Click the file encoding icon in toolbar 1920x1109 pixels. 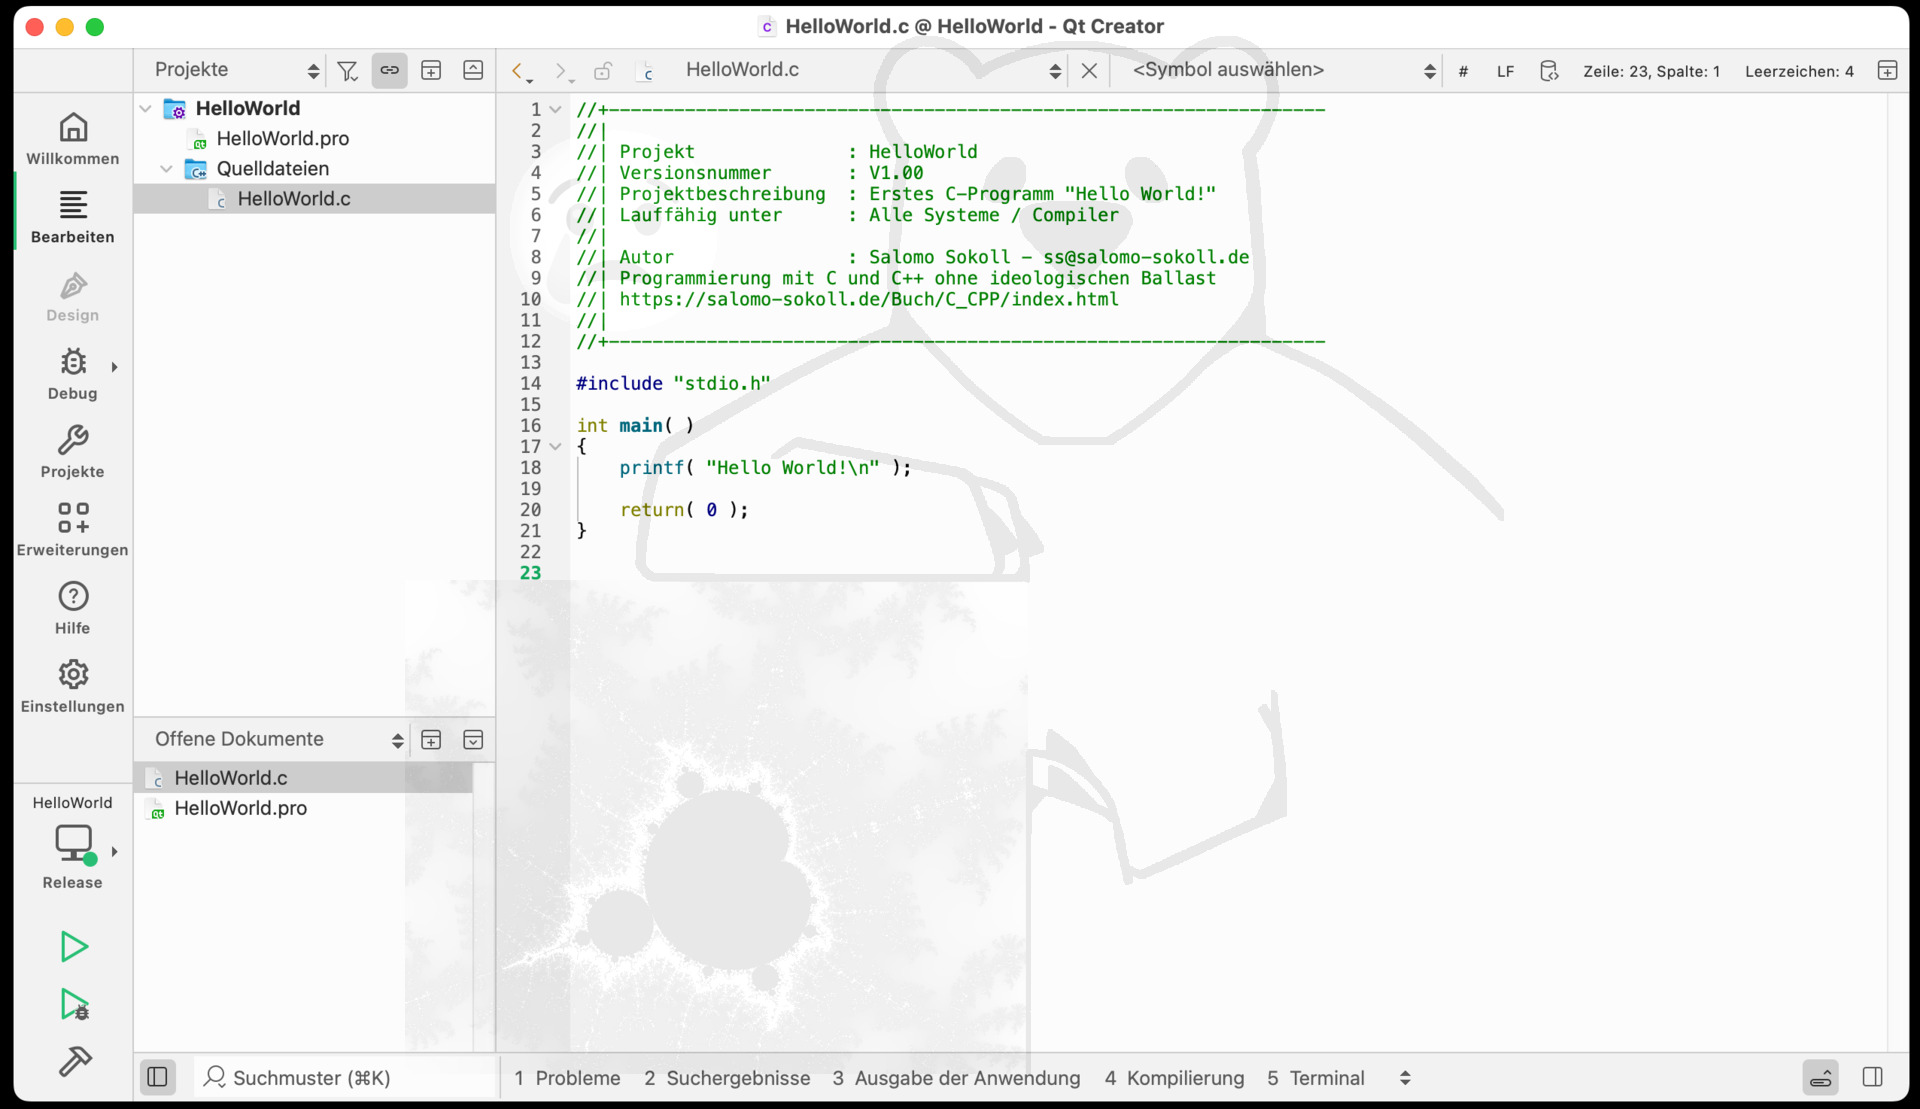[1549, 71]
